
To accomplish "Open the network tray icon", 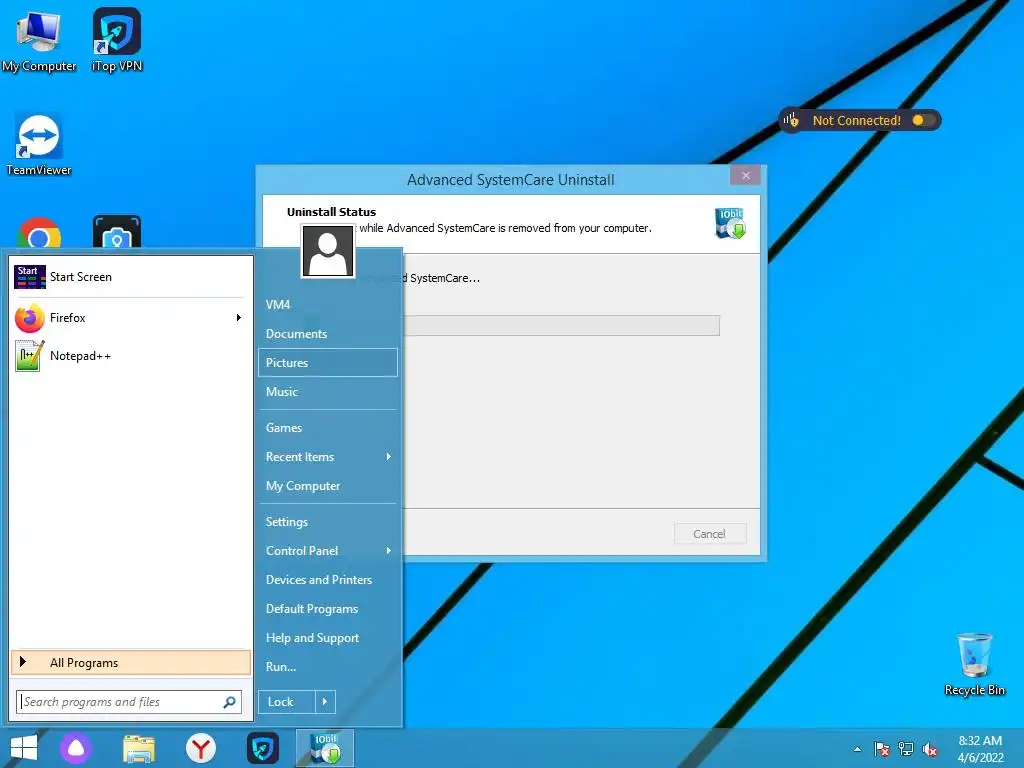I will (x=906, y=749).
